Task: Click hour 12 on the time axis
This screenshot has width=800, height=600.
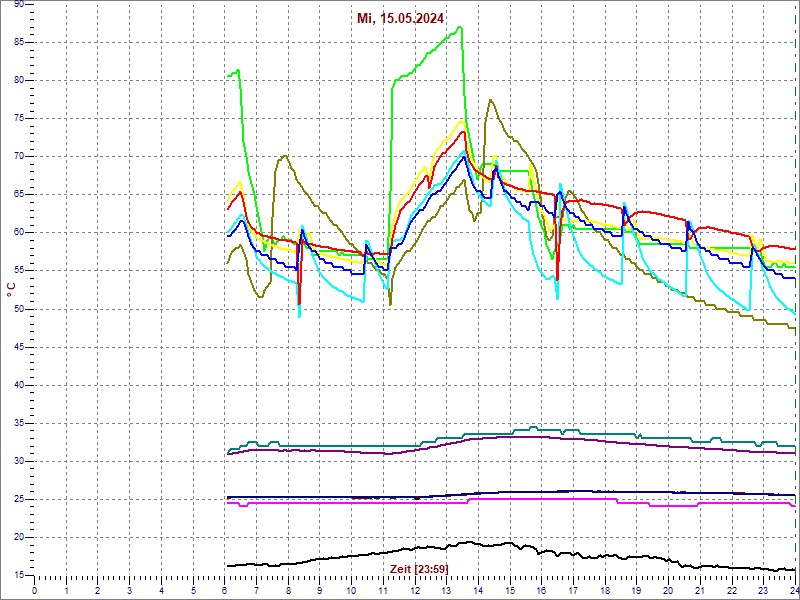Action: tap(415, 590)
